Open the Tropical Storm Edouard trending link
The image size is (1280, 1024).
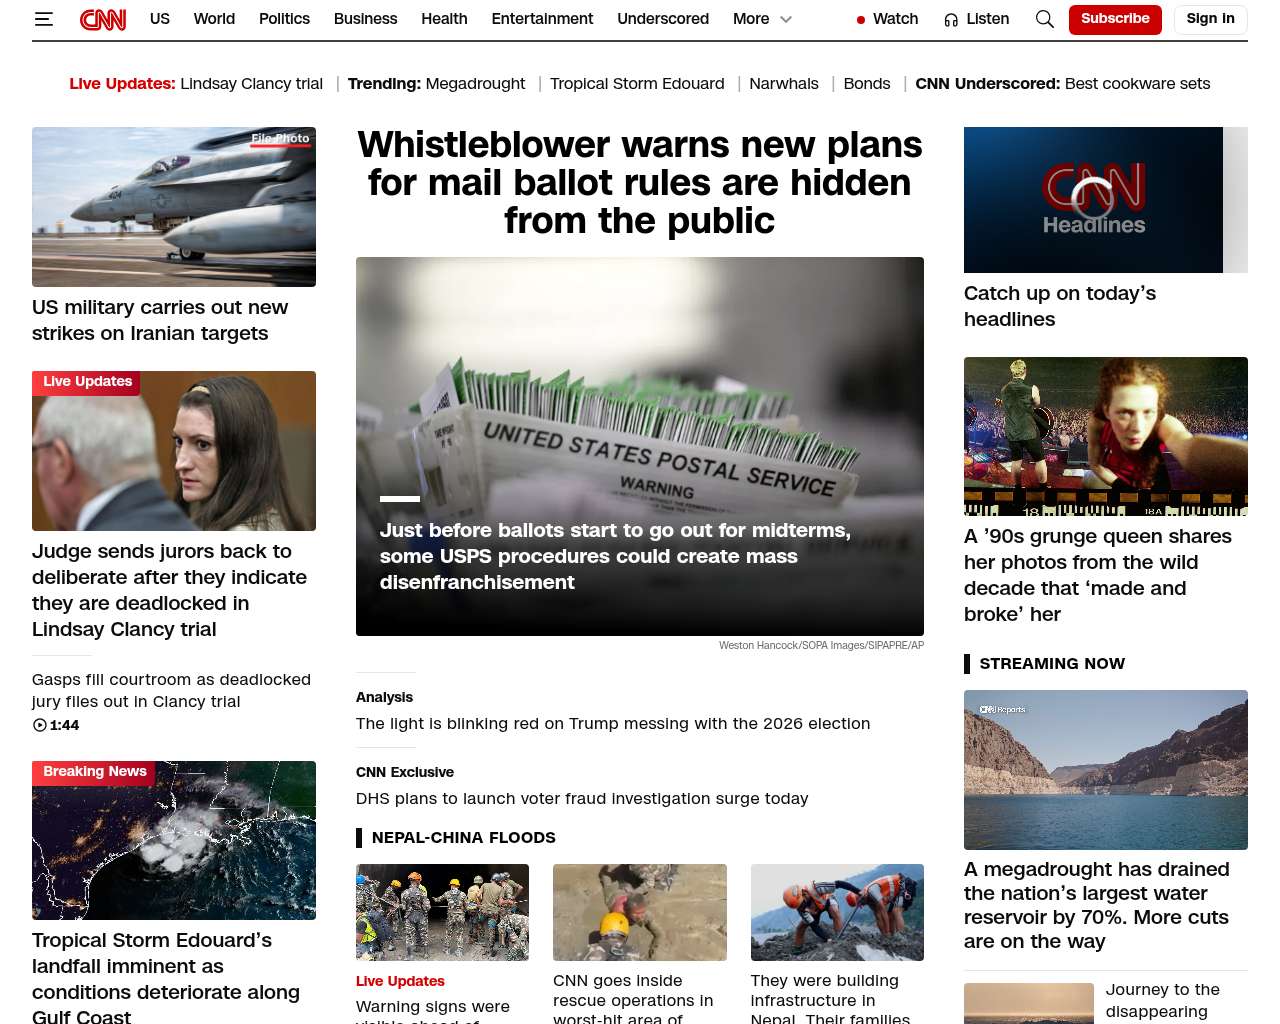(637, 84)
